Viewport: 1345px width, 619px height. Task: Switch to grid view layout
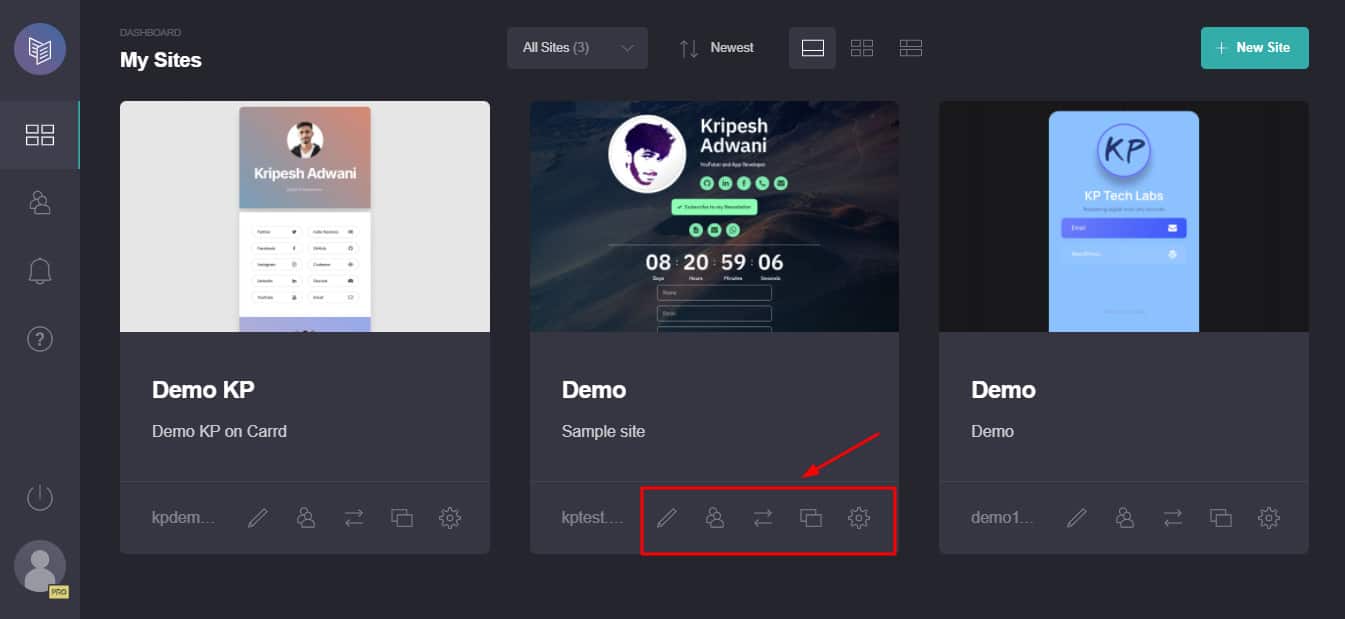(862, 48)
